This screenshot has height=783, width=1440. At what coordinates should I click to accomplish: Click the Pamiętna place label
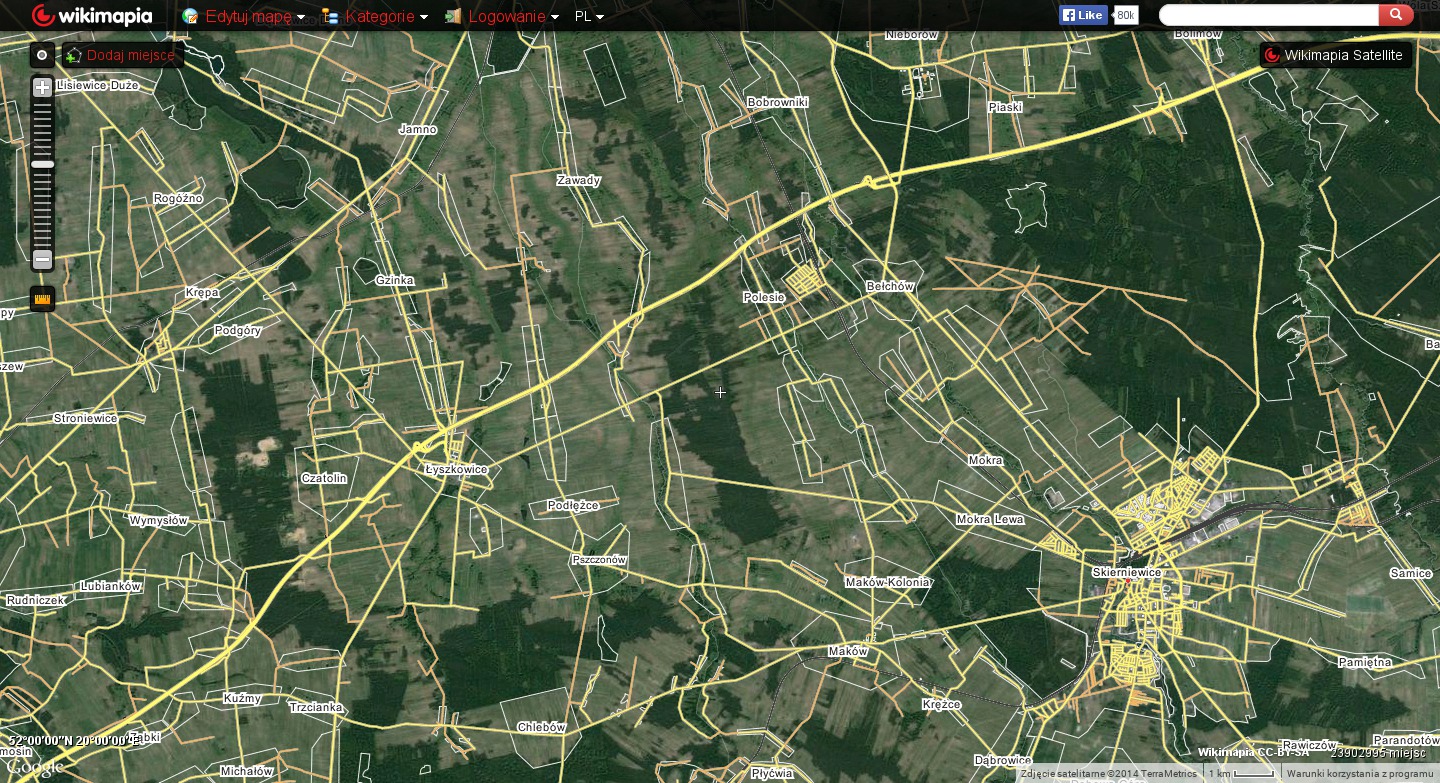tap(1365, 662)
